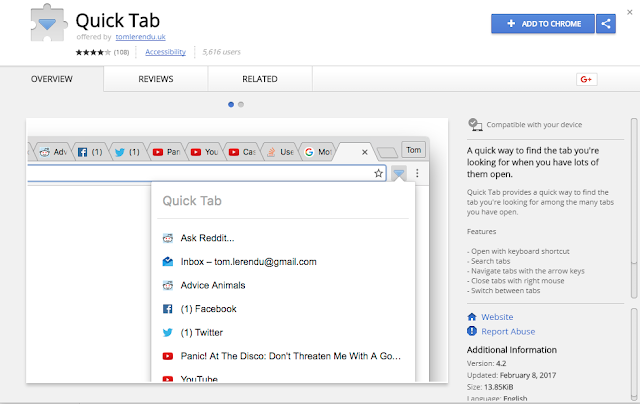The height and width of the screenshot is (404, 640).
Task: Switch to the OVERVIEW tab
Action: (x=52, y=79)
